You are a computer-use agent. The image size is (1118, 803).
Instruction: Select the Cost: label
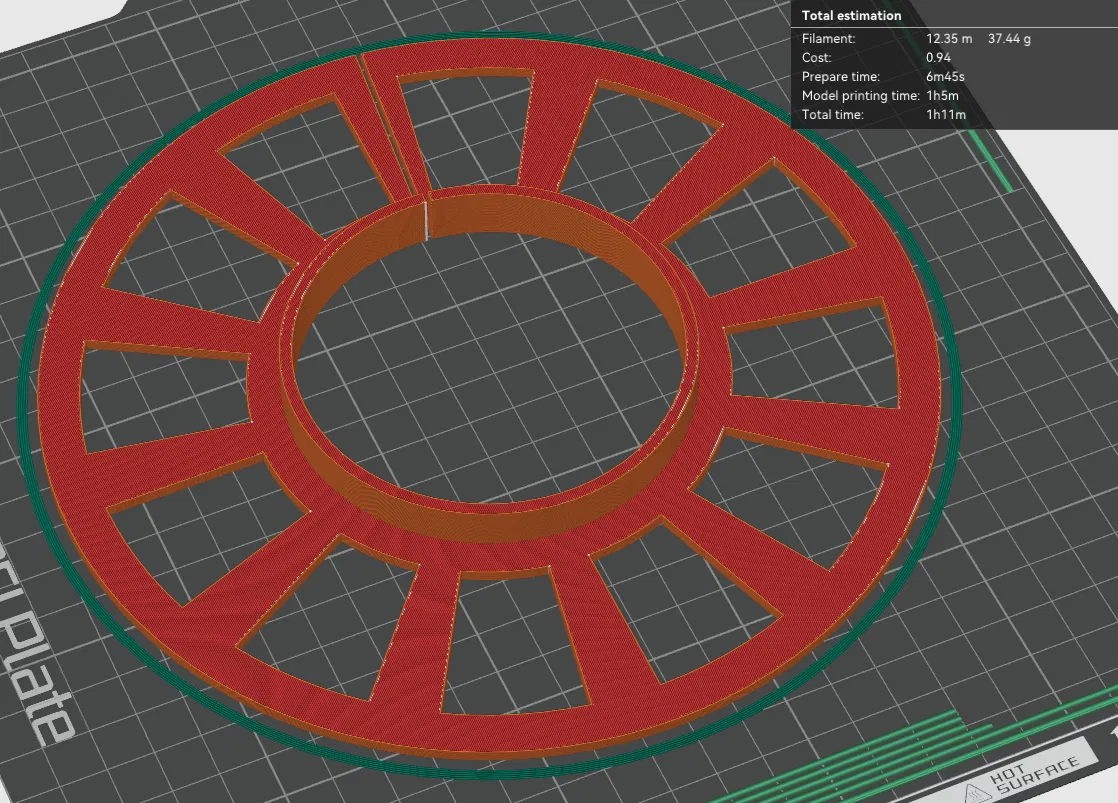816,58
